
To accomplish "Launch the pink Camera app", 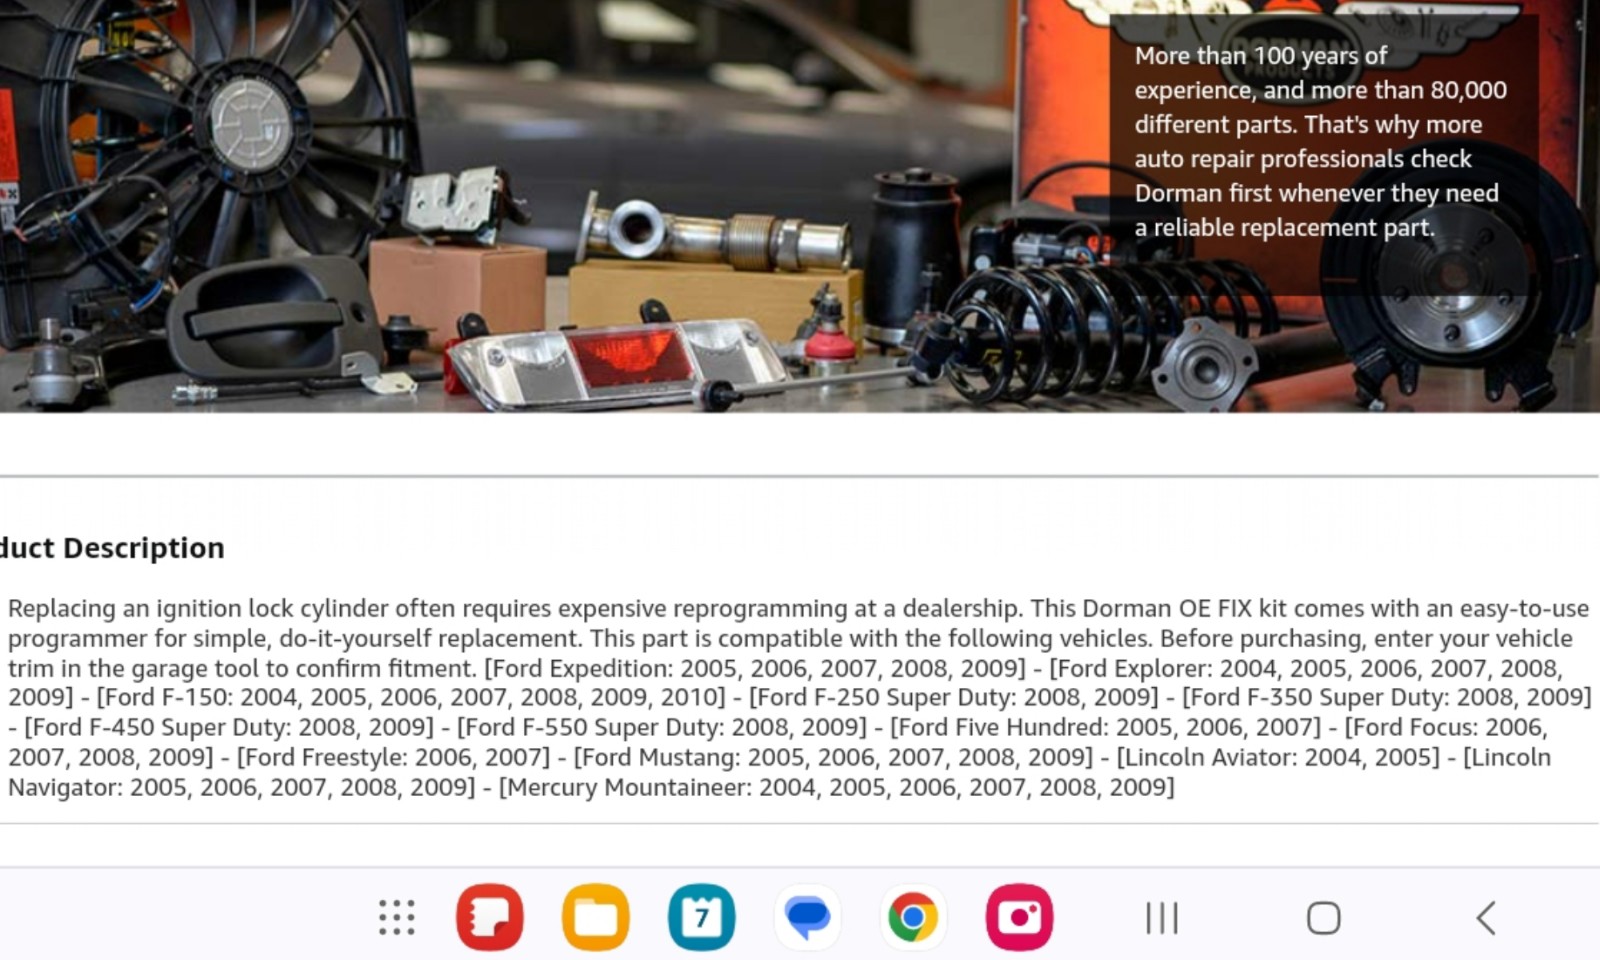I will coord(1019,917).
